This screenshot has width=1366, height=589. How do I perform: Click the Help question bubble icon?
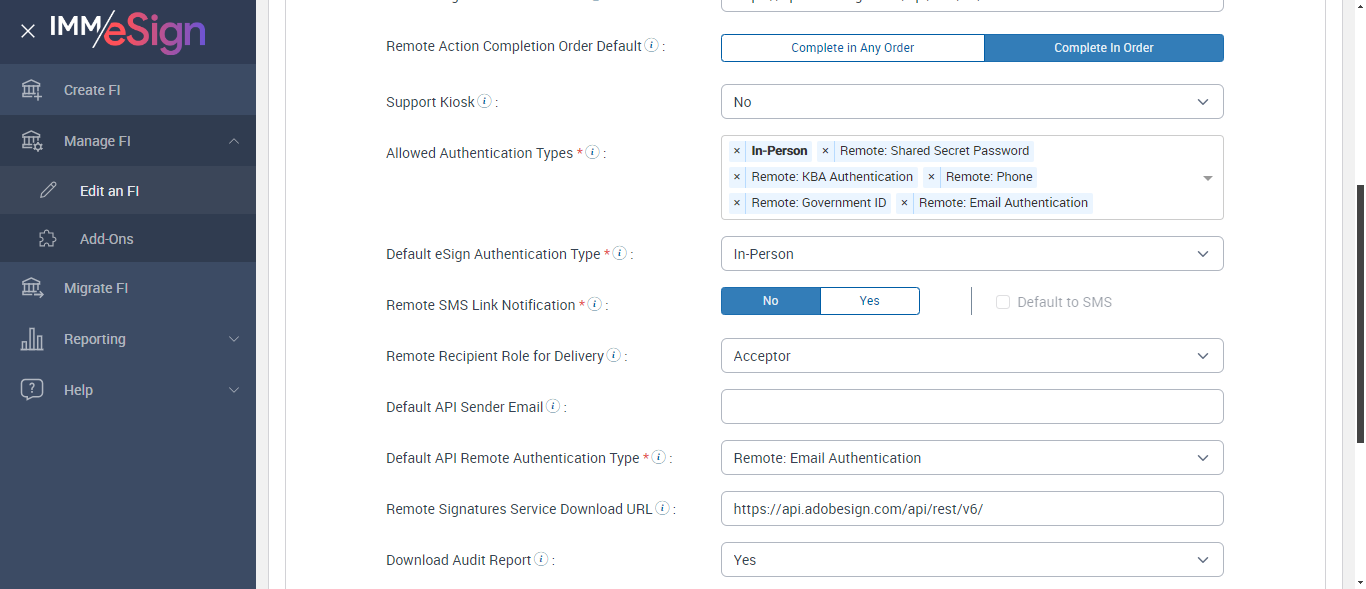(32, 390)
